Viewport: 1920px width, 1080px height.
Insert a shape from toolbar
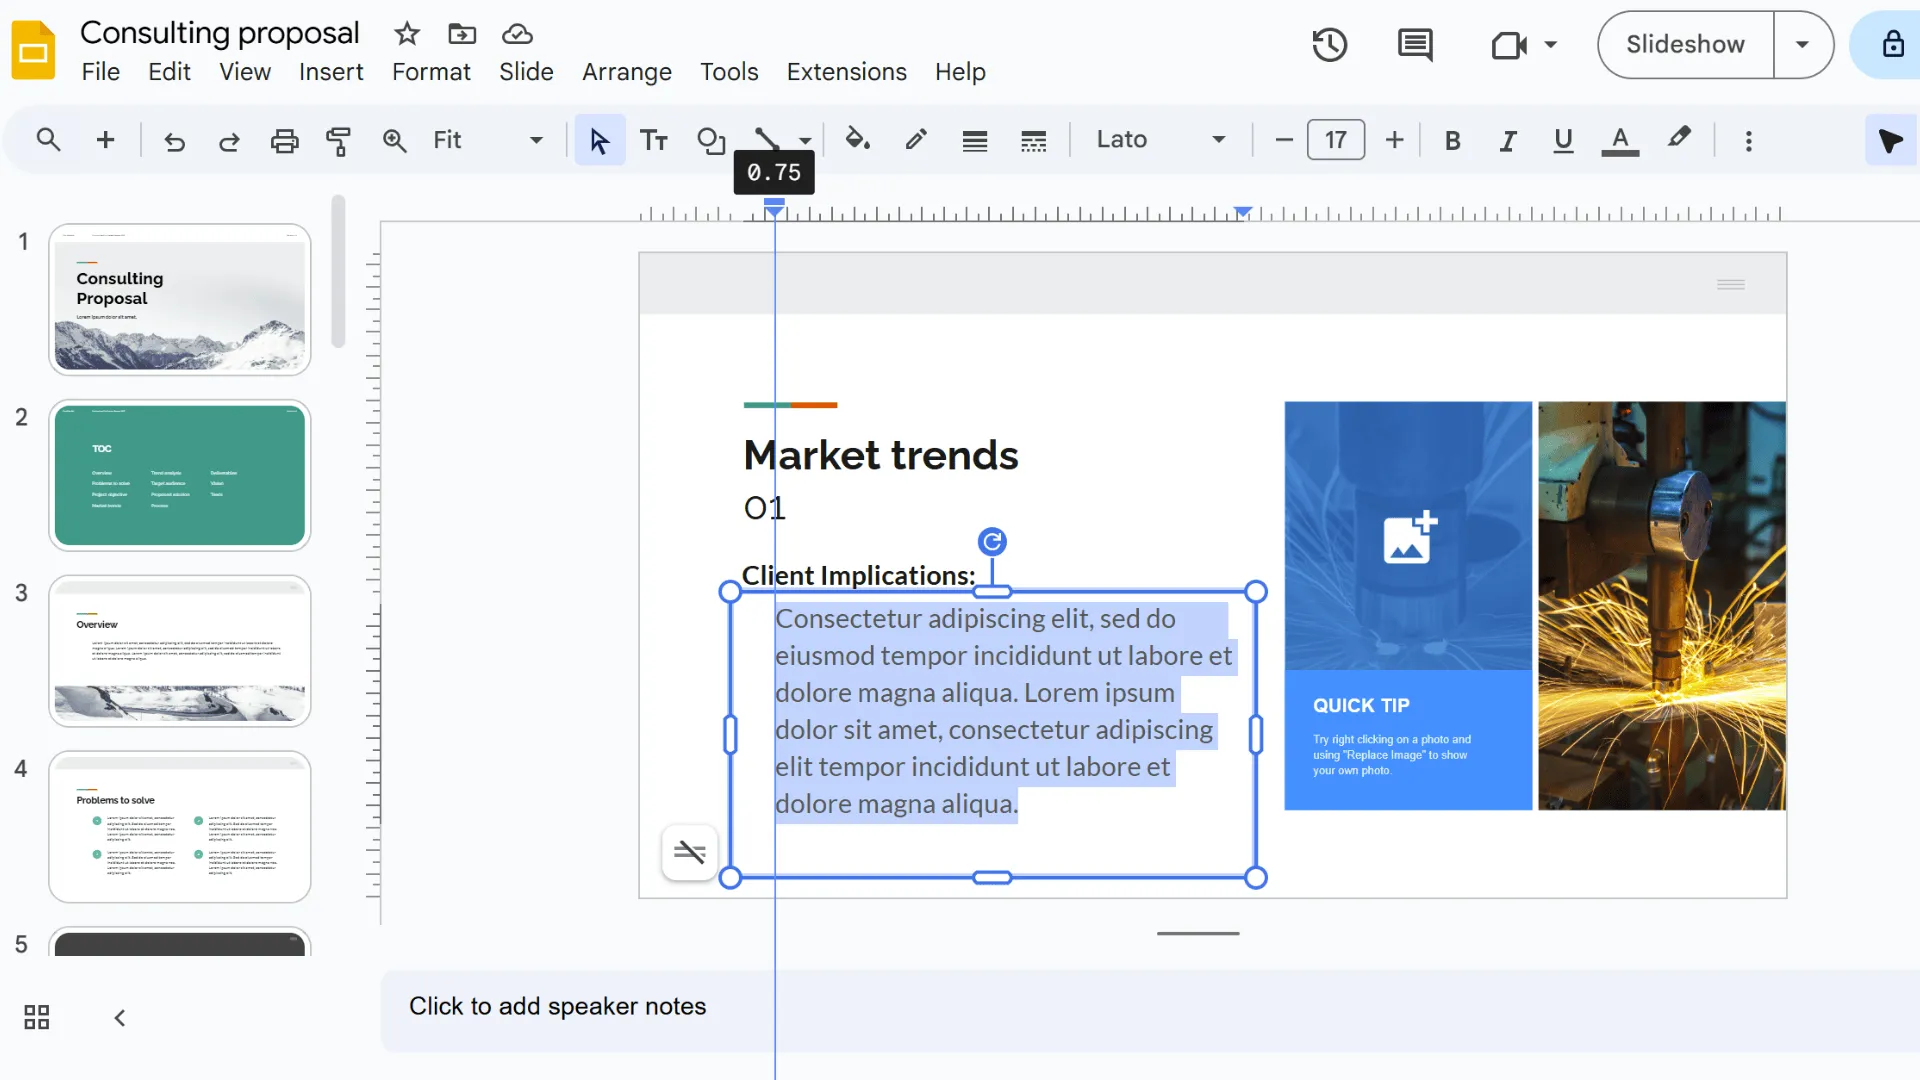pos(711,141)
